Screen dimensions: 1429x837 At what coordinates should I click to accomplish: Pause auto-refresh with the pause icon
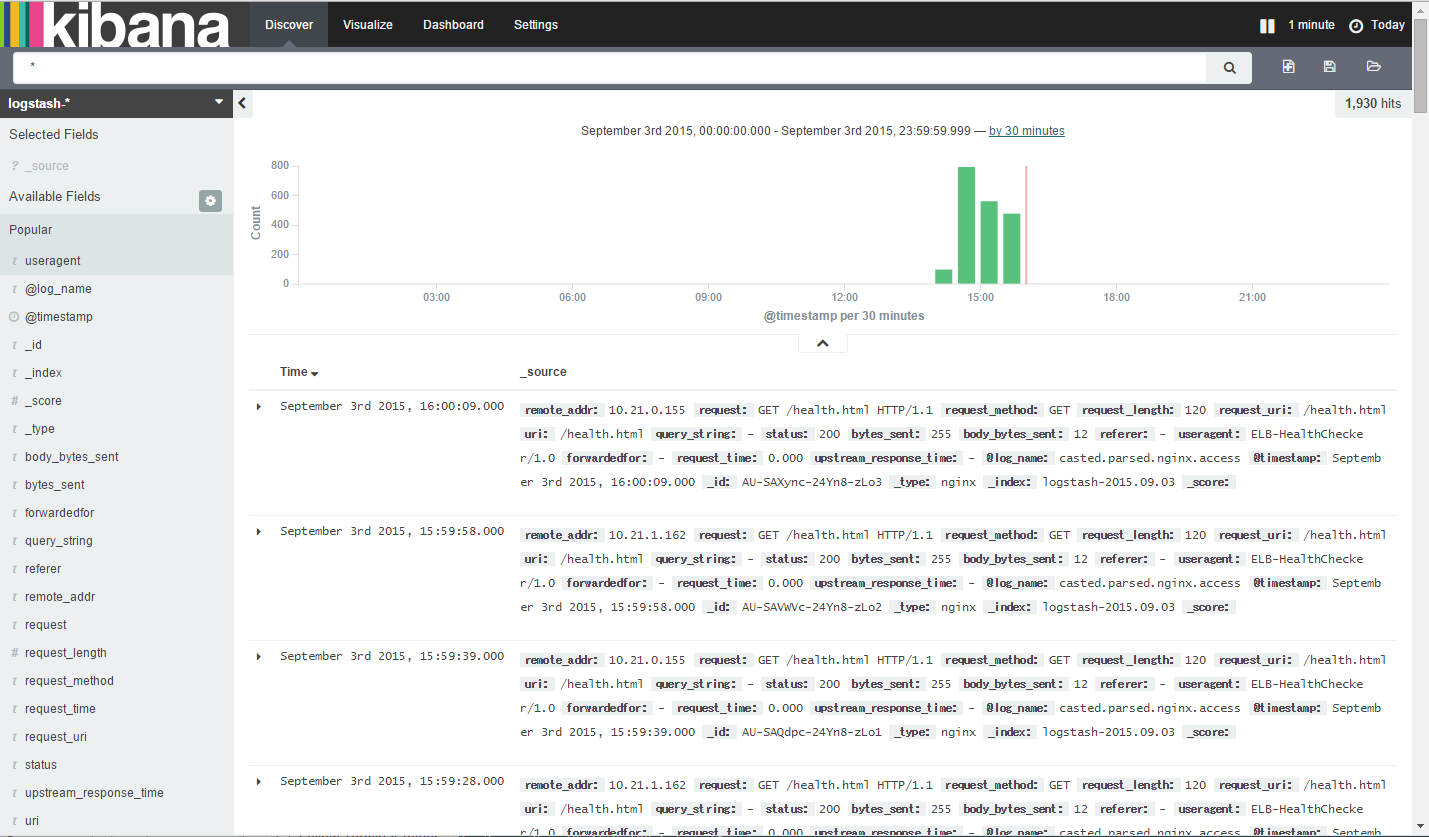click(1267, 26)
